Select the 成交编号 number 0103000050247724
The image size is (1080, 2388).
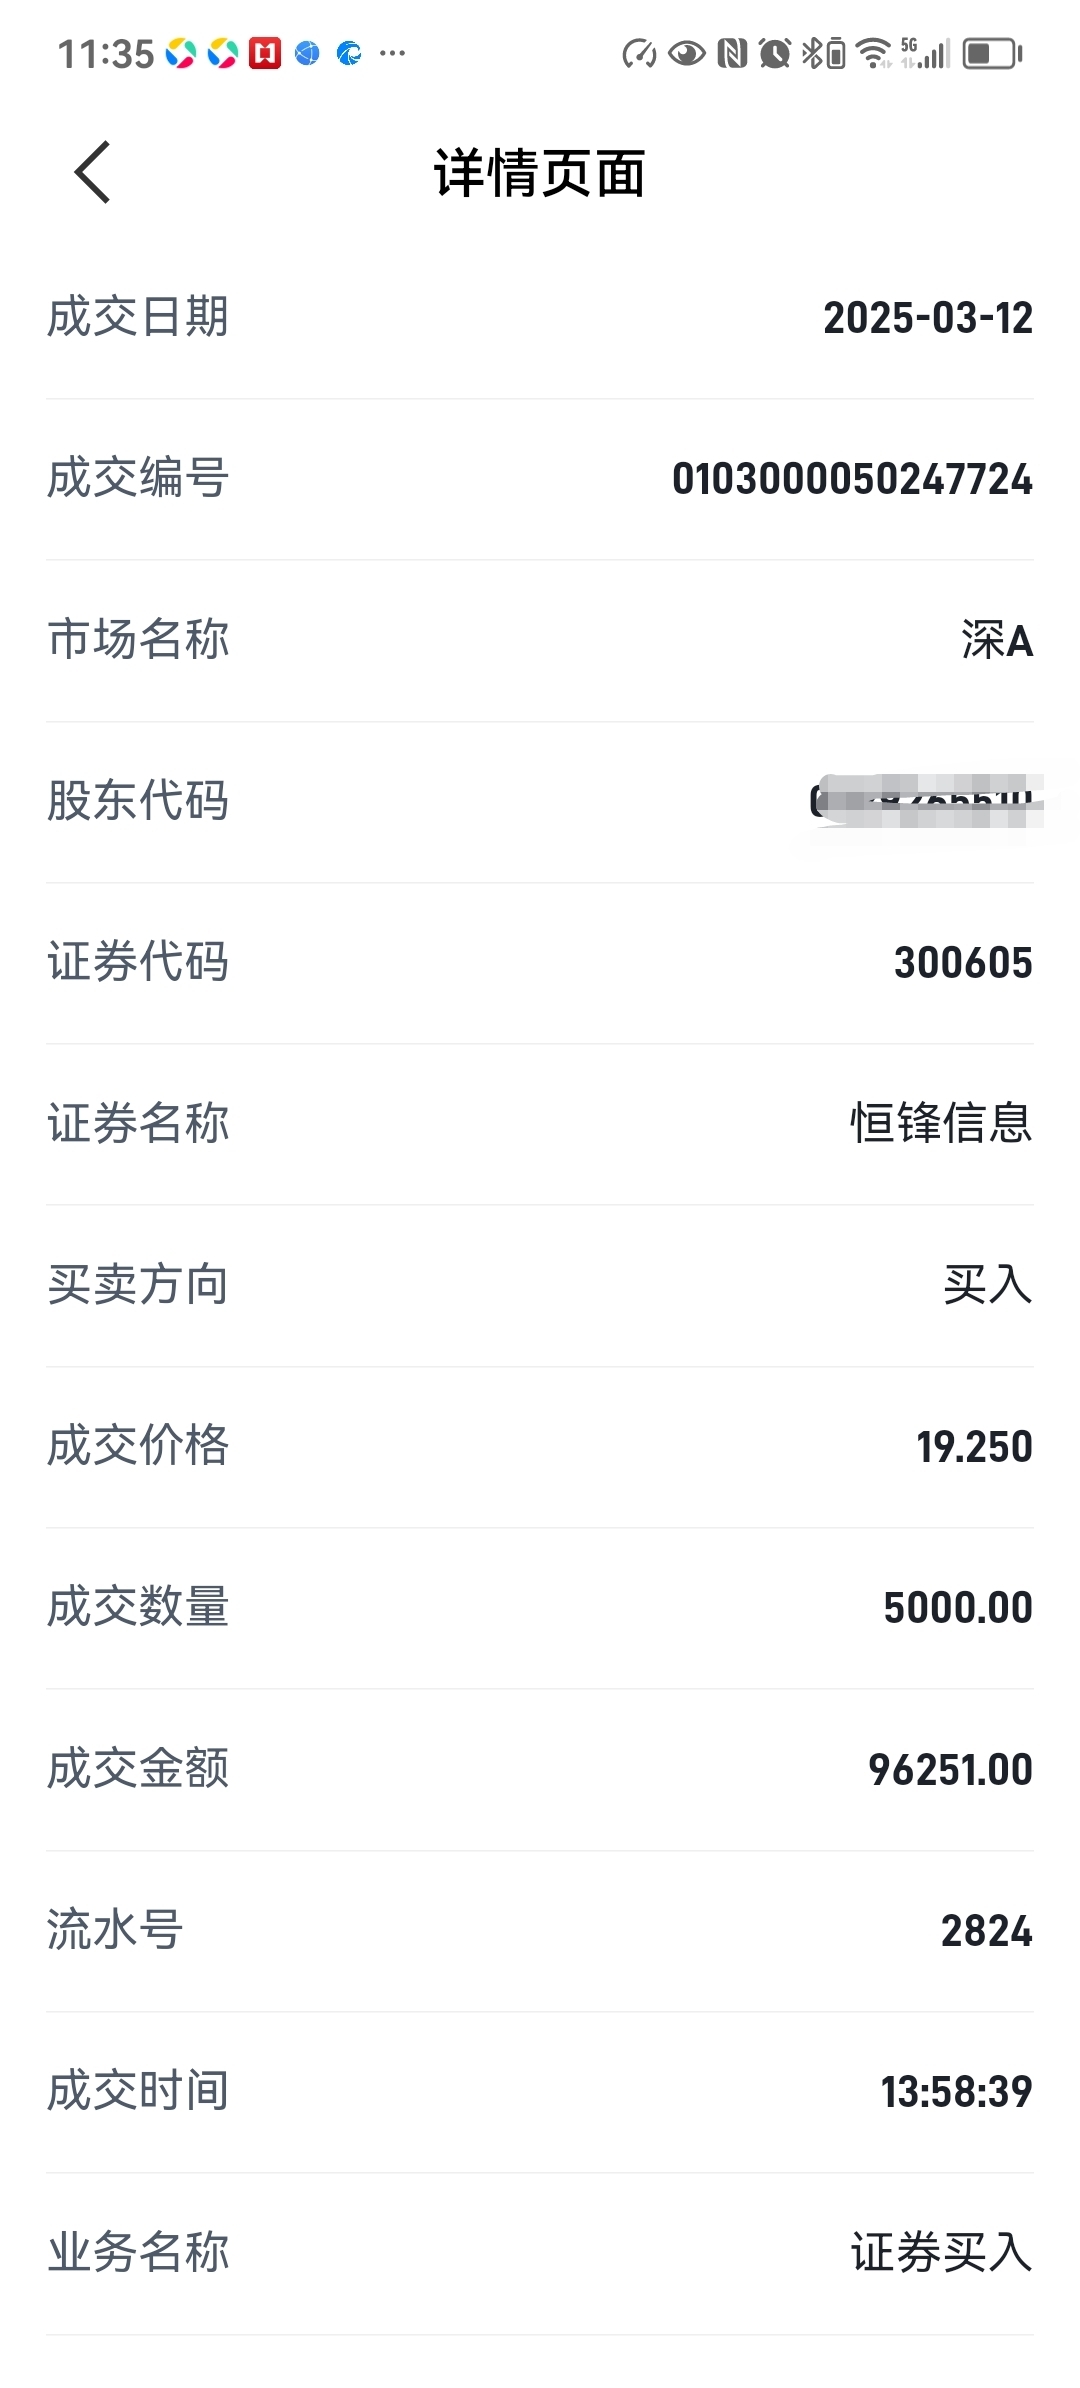[x=852, y=479]
